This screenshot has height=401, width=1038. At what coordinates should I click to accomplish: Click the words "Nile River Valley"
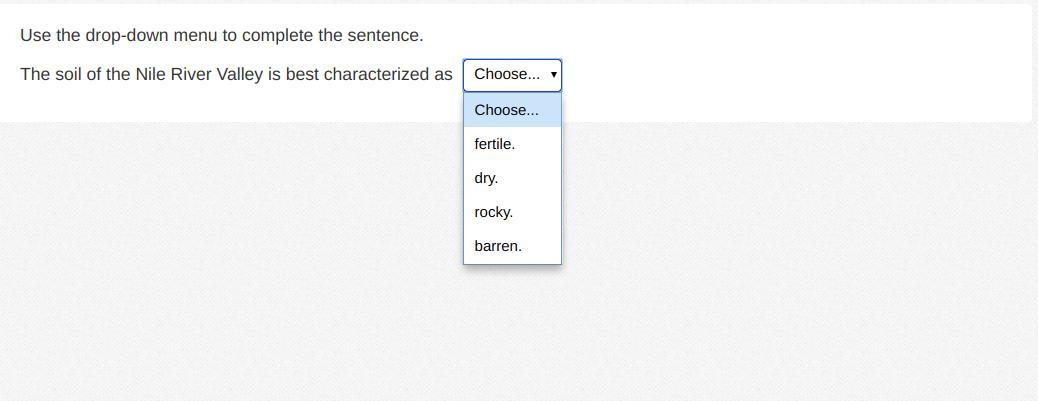point(199,74)
